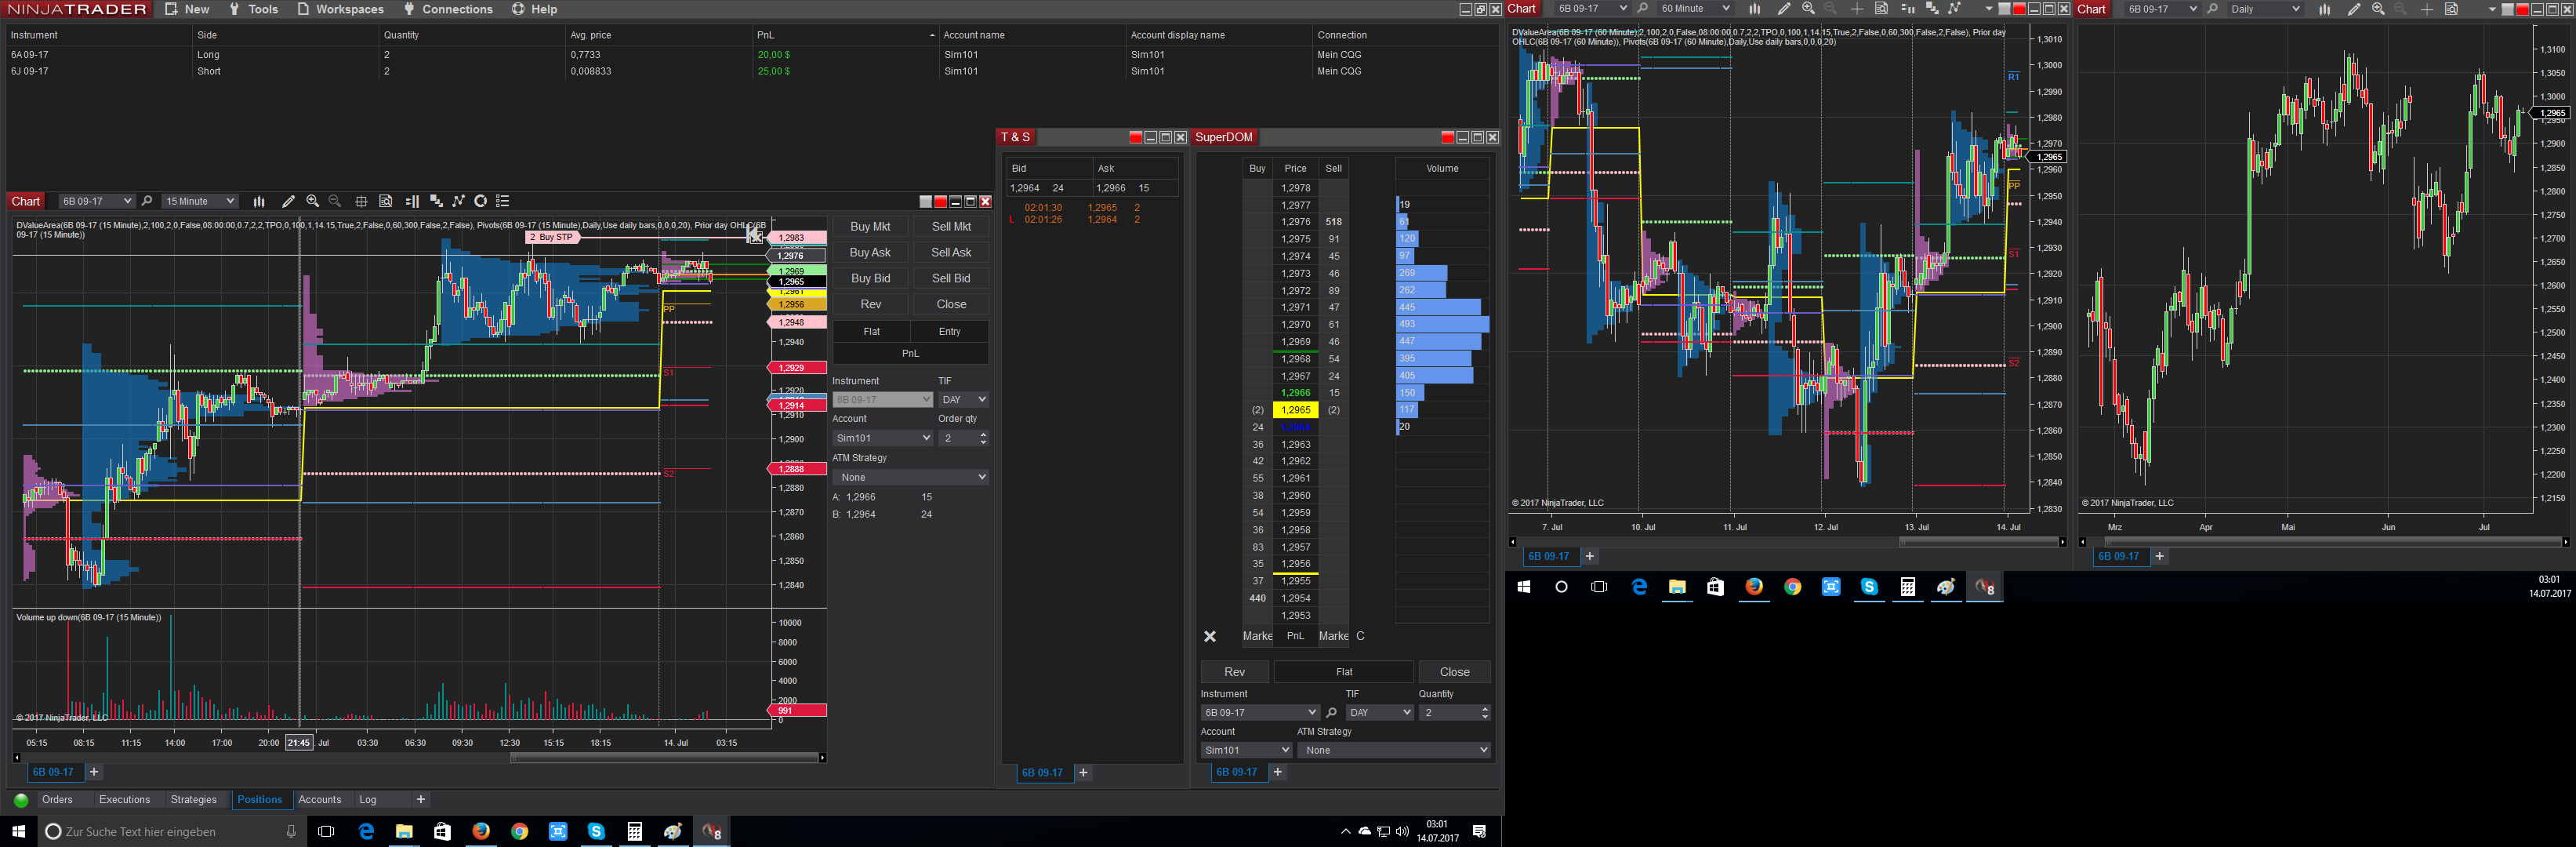Toggle gray link button in 15 Minute chart
This screenshot has height=847, width=2576.
click(x=925, y=202)
